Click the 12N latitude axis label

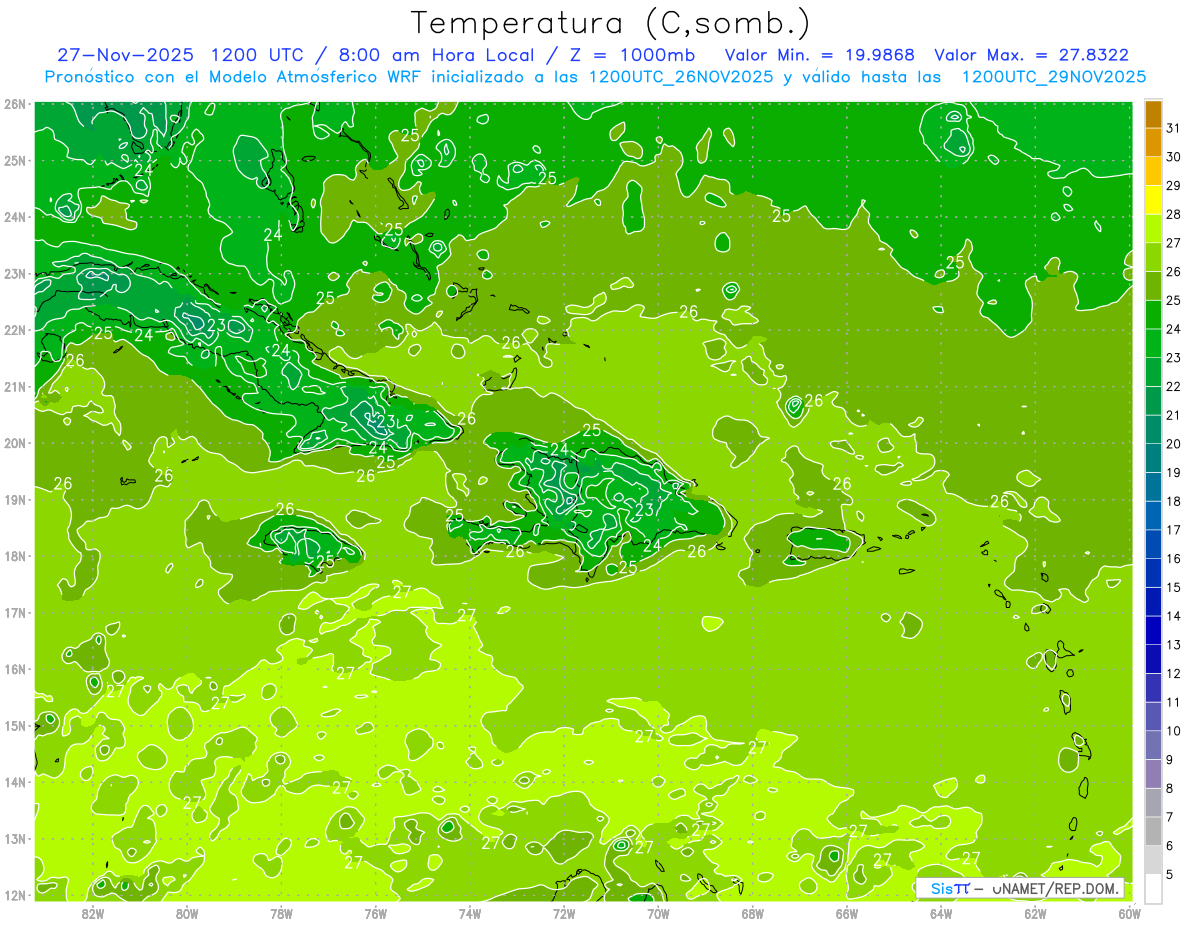tap(15, 895)
